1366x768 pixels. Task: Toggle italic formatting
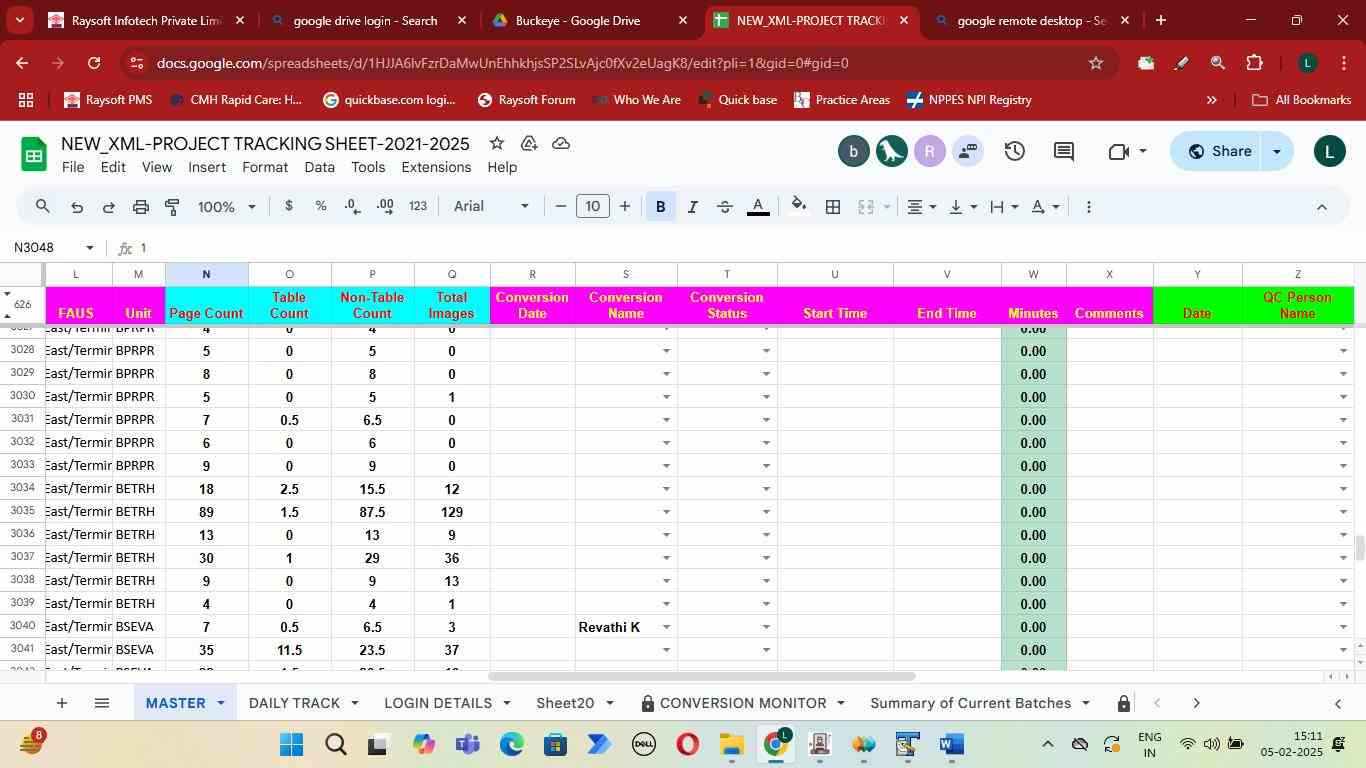click(692, 207)
